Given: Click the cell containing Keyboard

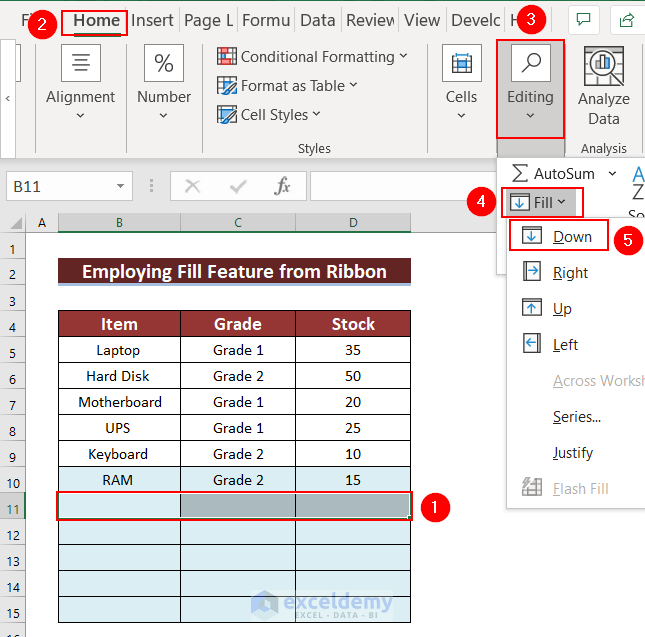Looking at the screenshot, I should (119, 454).
